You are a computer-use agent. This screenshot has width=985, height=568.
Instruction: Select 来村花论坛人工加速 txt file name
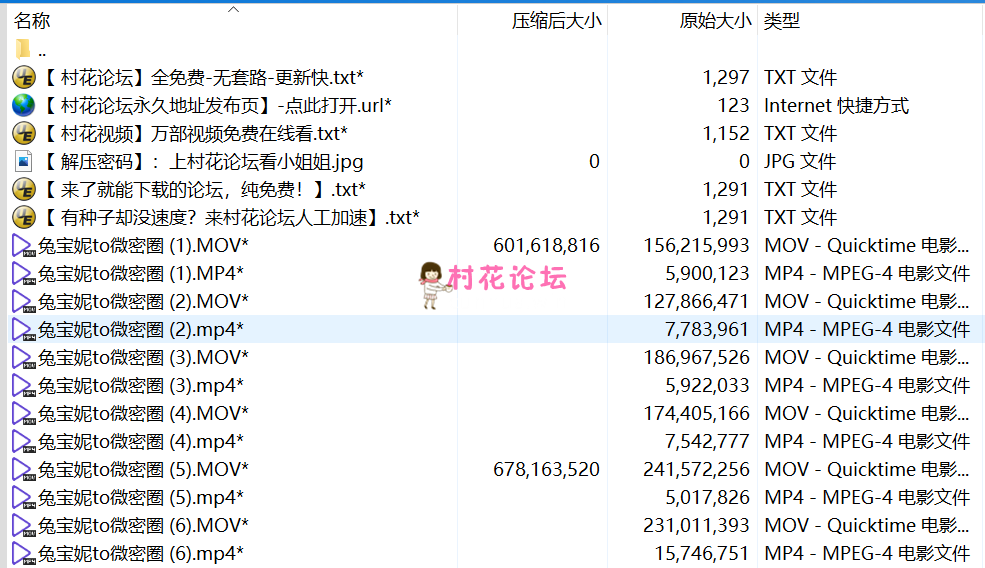point(230,217)
